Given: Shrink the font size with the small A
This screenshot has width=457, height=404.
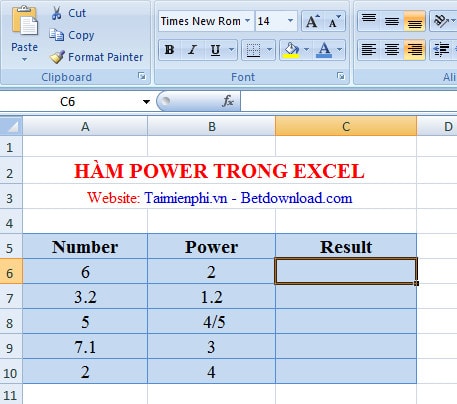Looking at the screenshot, I should (334, 21).
